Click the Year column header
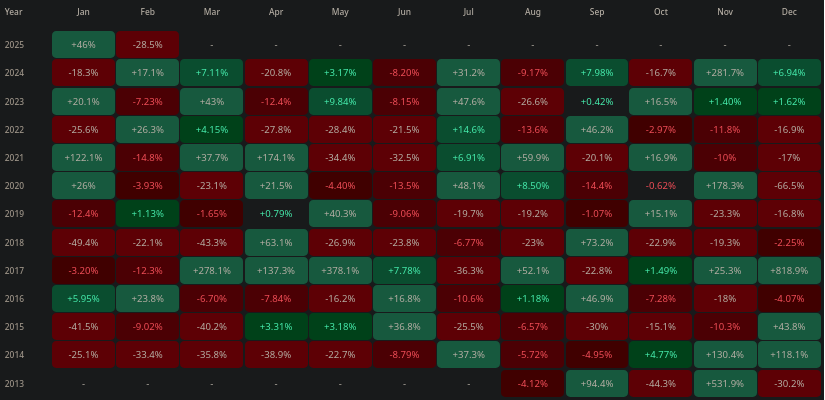The height and width of the screenshot is (400, 825). point(13,12)
